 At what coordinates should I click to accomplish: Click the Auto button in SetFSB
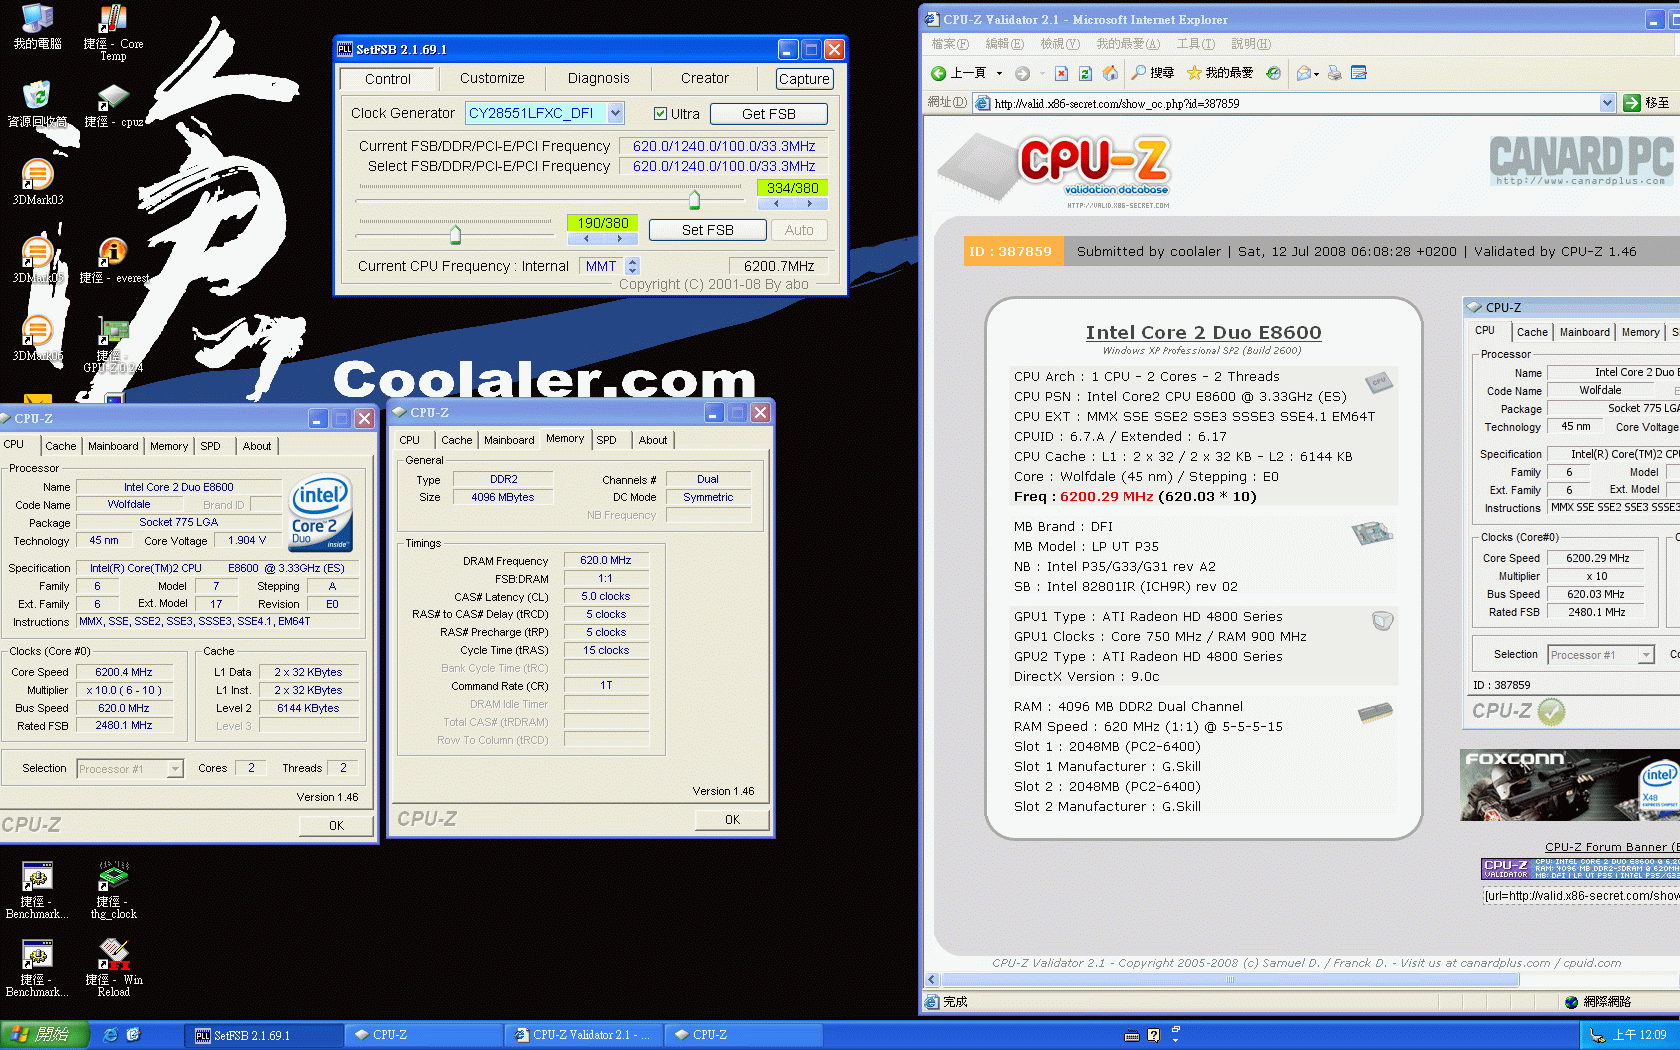pyautogui.click(x=799, y=230)
